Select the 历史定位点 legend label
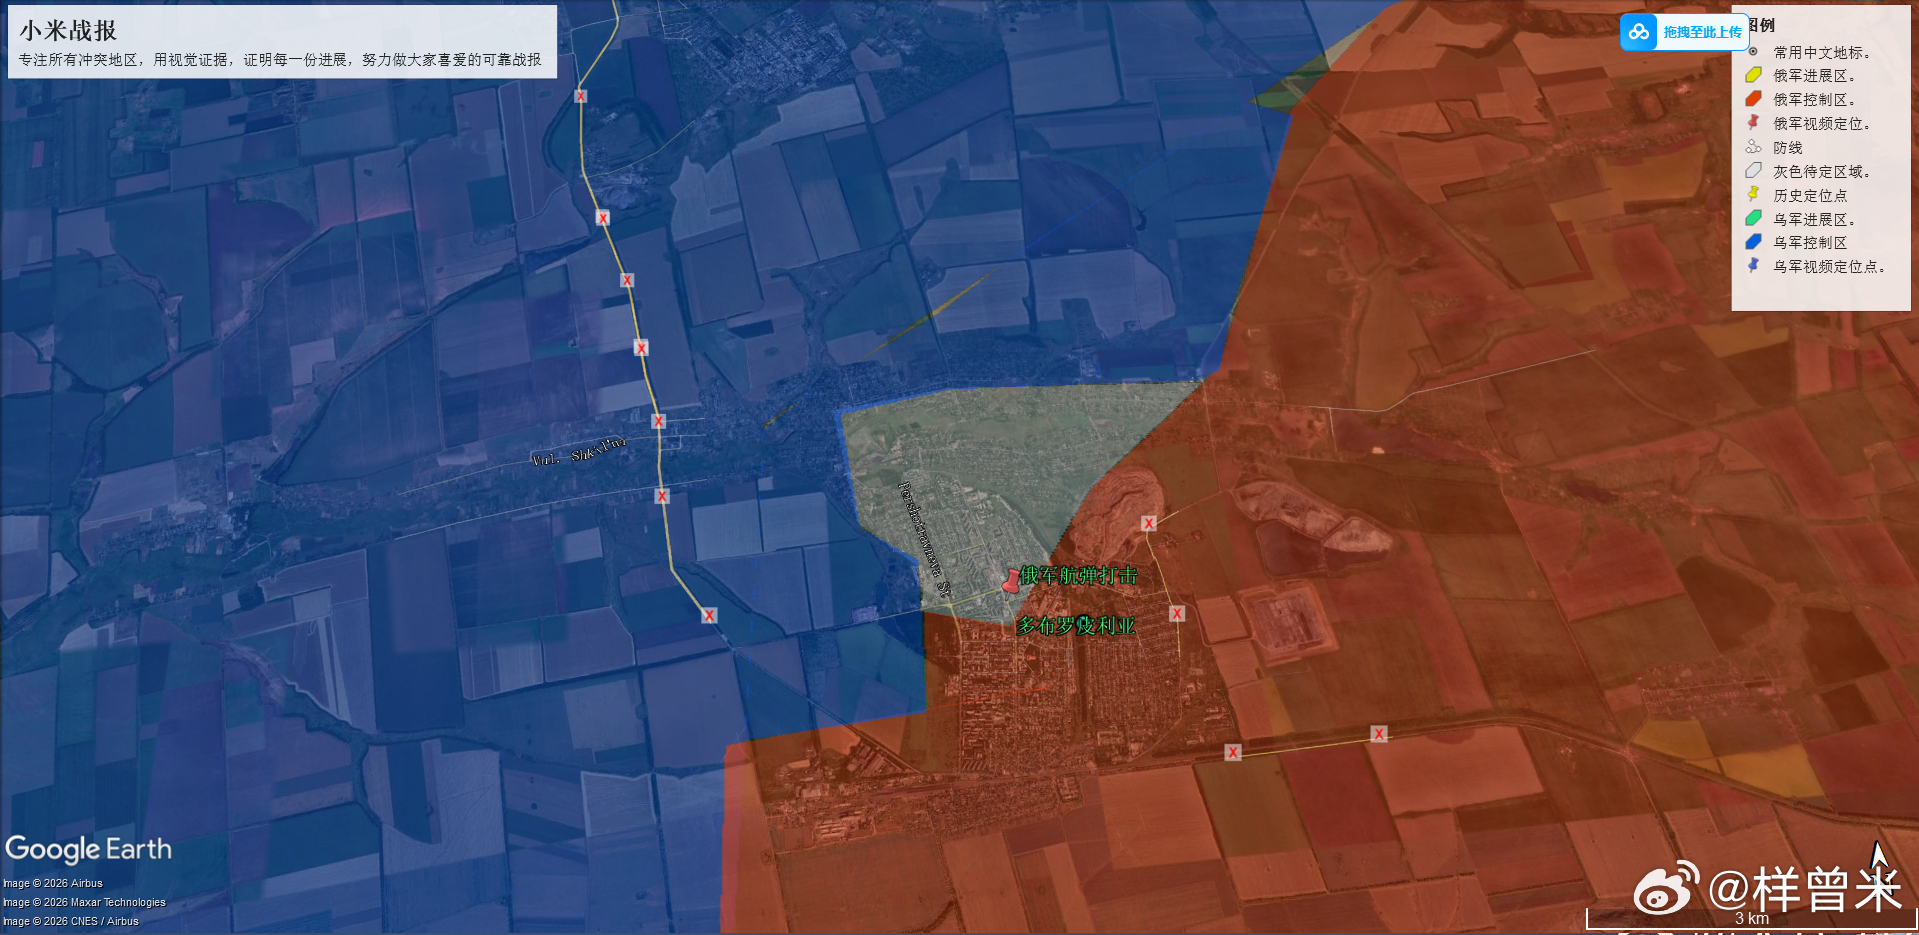The height and width of the screenshot is (935, 1919). click(x=1810, y=196)
